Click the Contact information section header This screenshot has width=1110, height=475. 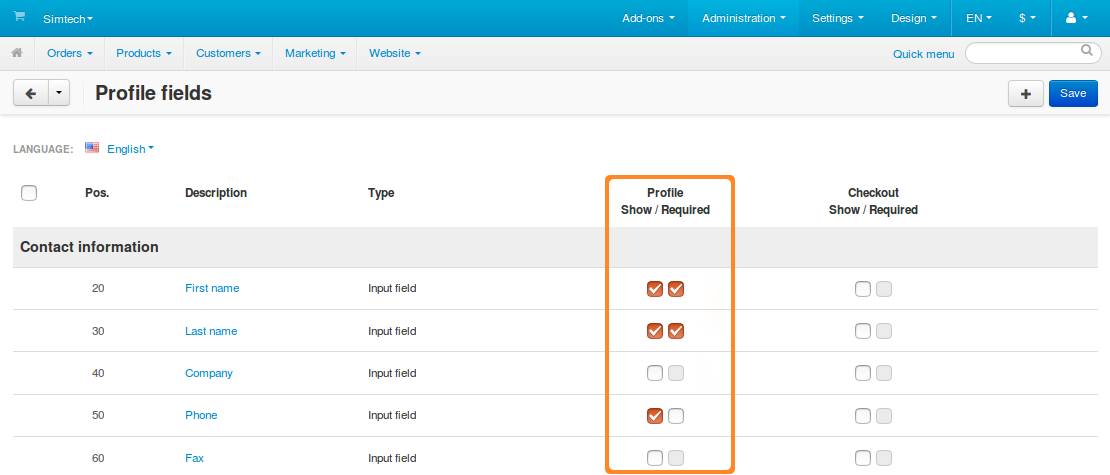(x=89, y=247)
